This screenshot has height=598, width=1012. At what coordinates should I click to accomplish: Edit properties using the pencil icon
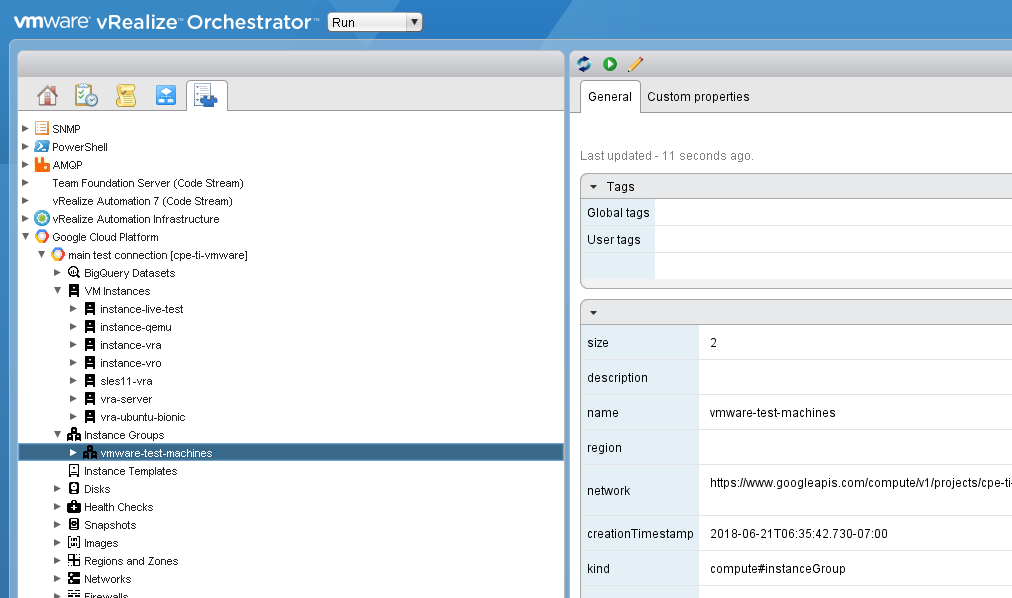(636, 63)
